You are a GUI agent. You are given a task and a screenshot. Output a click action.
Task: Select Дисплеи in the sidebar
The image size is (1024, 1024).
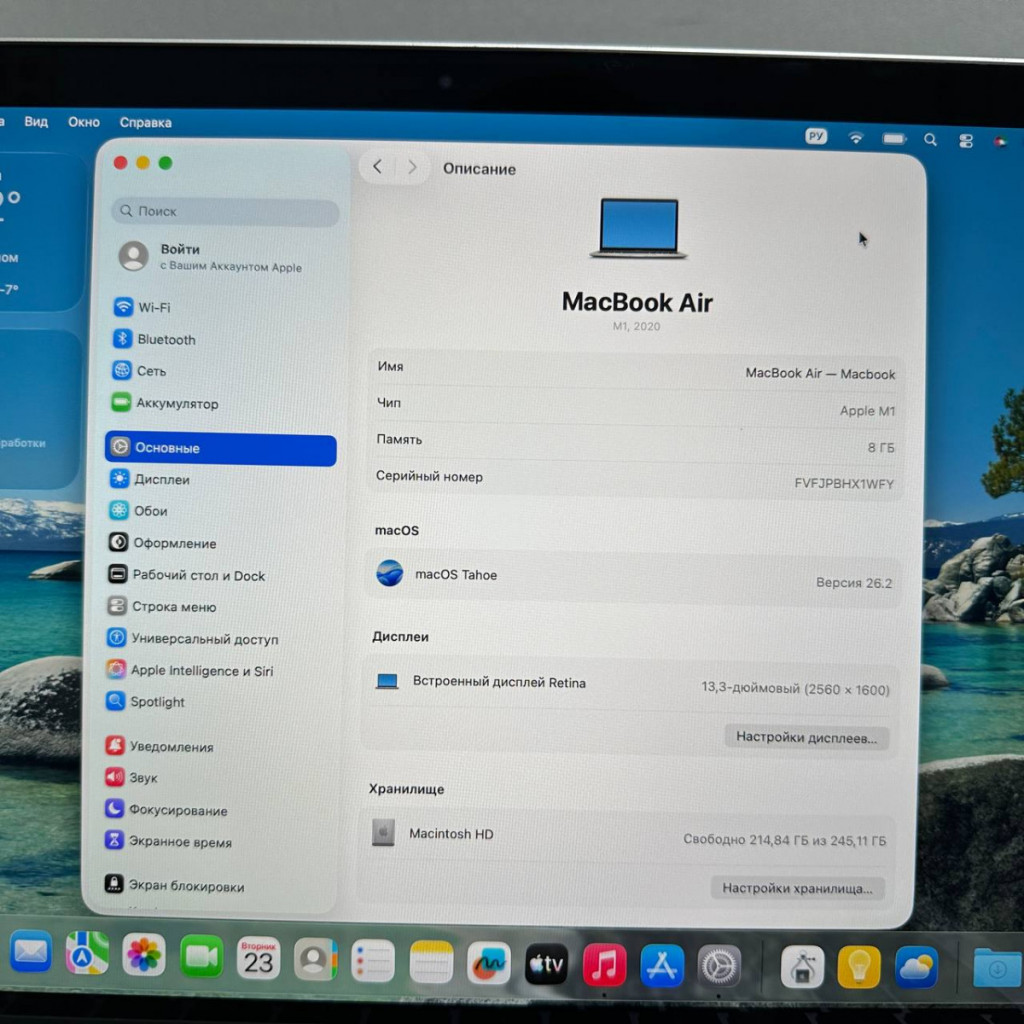[x=161, y=479]
